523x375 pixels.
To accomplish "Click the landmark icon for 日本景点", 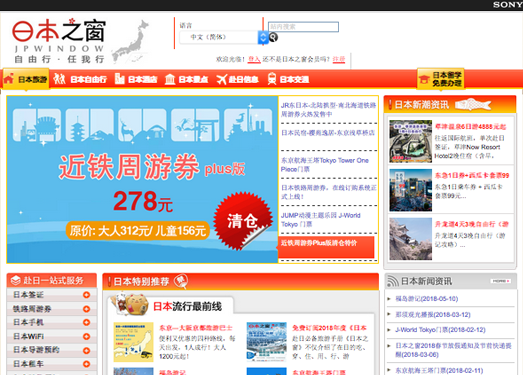I will coord(170,79).
